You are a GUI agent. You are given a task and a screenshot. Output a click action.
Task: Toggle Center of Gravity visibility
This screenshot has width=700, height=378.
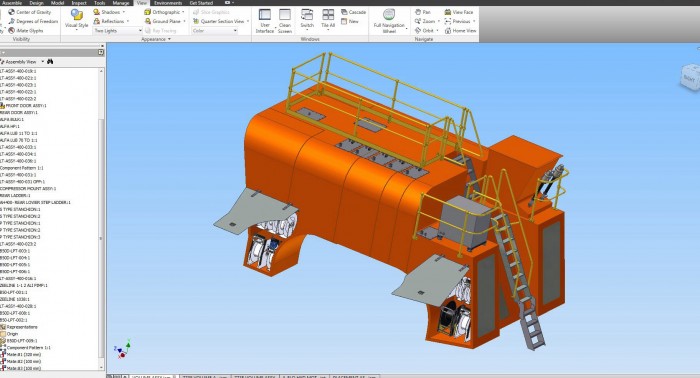pyautogui.click(x=29, y=12)
